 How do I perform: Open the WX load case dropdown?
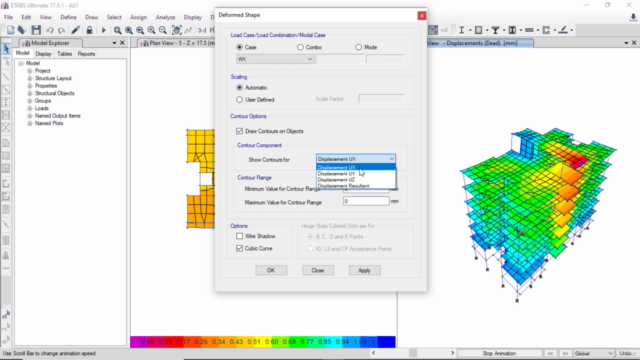coord(275,59)
